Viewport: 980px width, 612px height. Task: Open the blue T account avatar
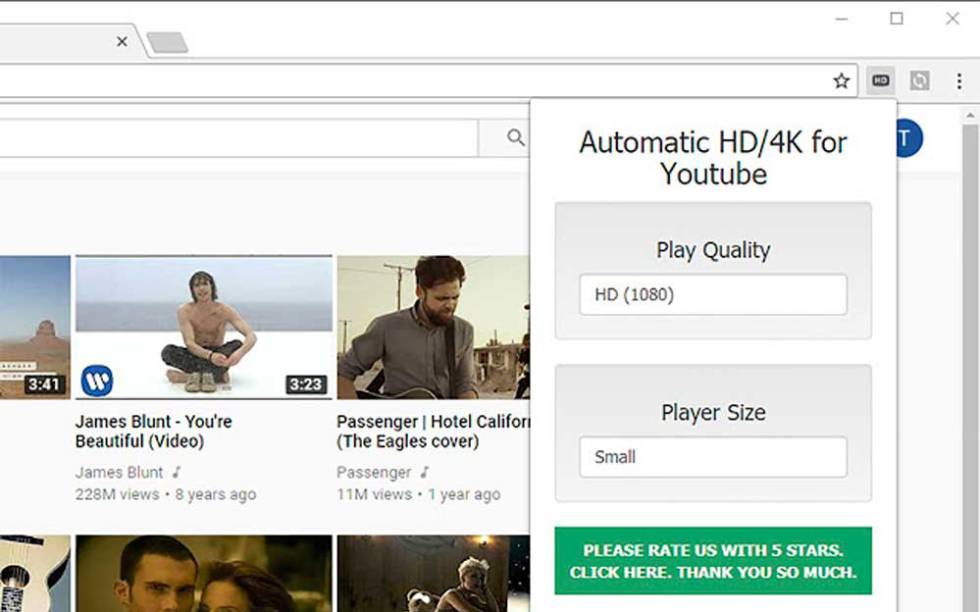coord(909,138)
